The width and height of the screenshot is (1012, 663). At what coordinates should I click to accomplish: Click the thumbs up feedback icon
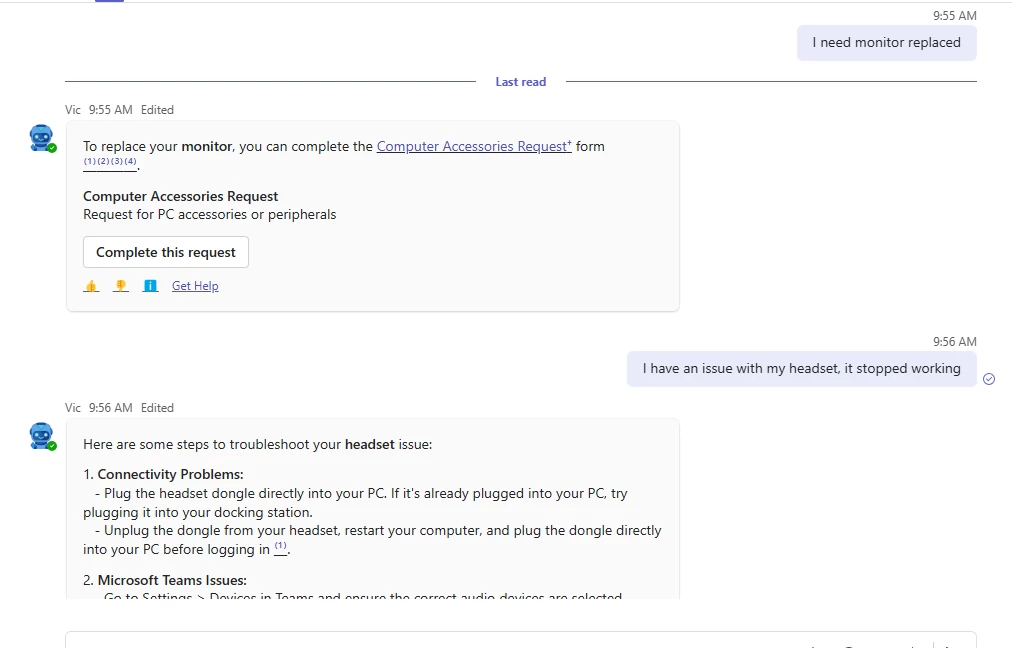click(91, 286)
